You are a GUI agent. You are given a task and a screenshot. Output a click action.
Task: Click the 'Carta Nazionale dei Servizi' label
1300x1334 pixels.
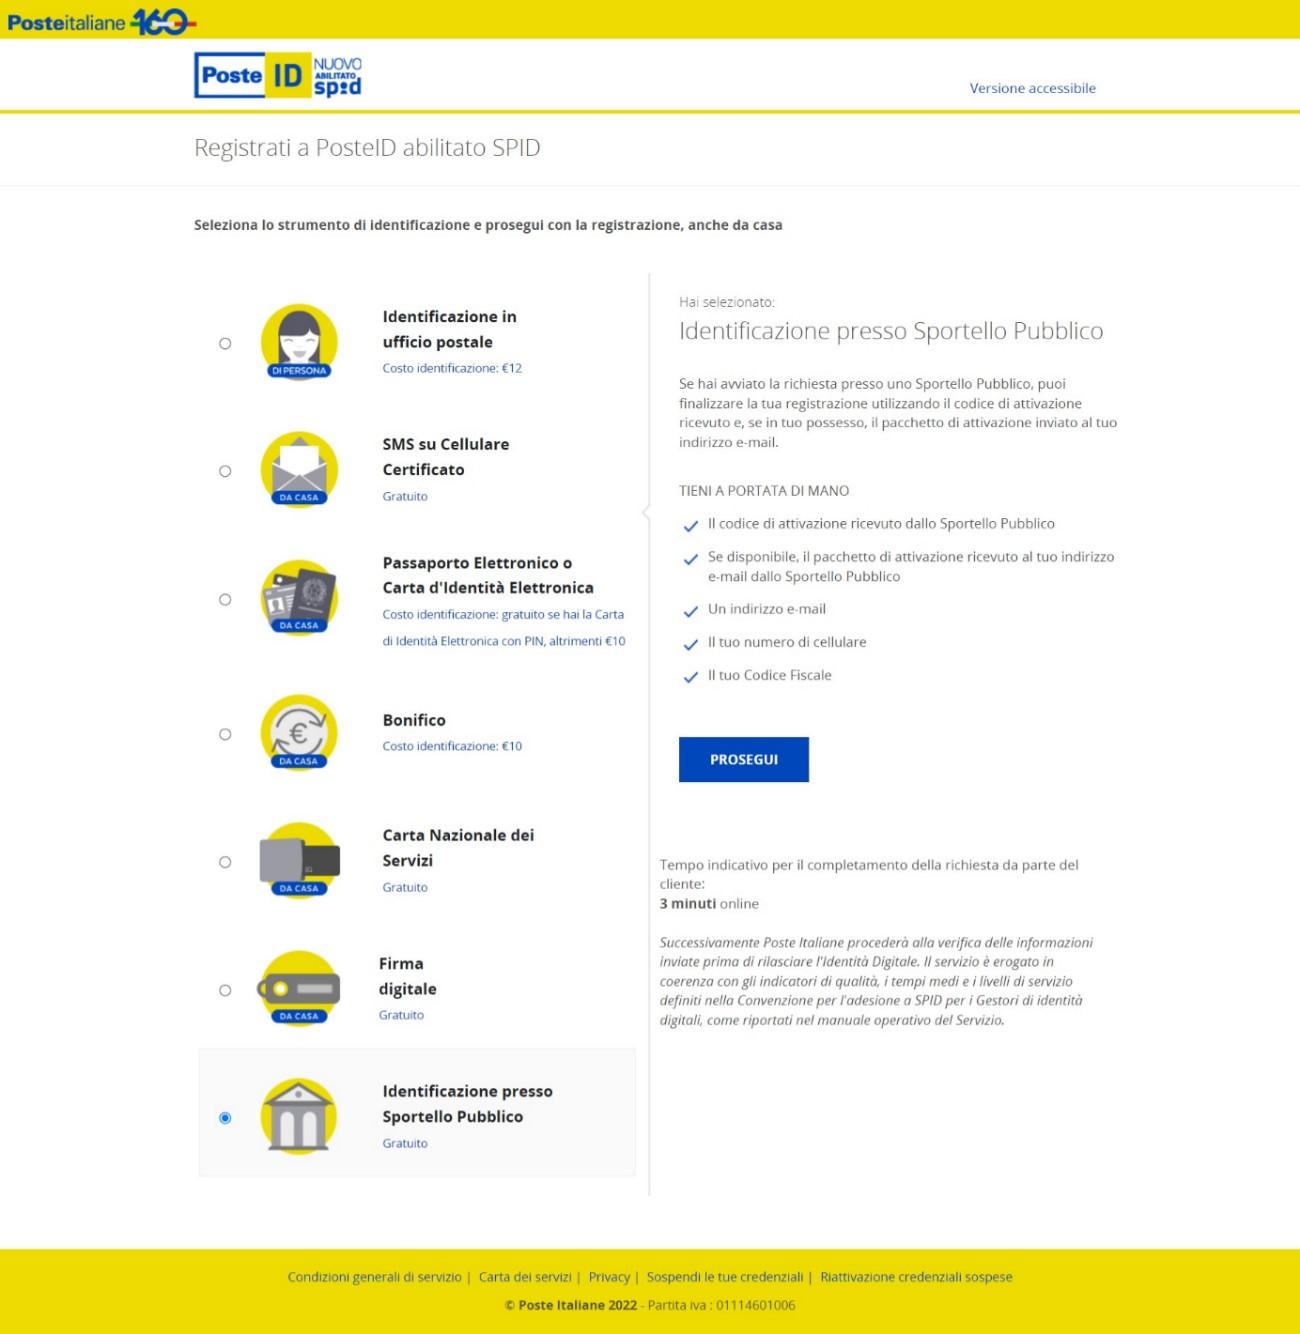[x=458, y=848]
